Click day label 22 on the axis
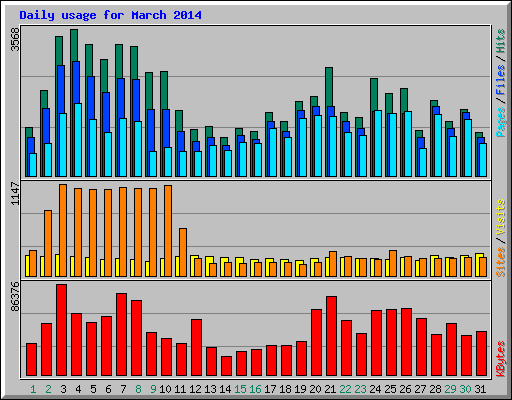The width and height of the screenshot is (512, 400). [345, 389]
